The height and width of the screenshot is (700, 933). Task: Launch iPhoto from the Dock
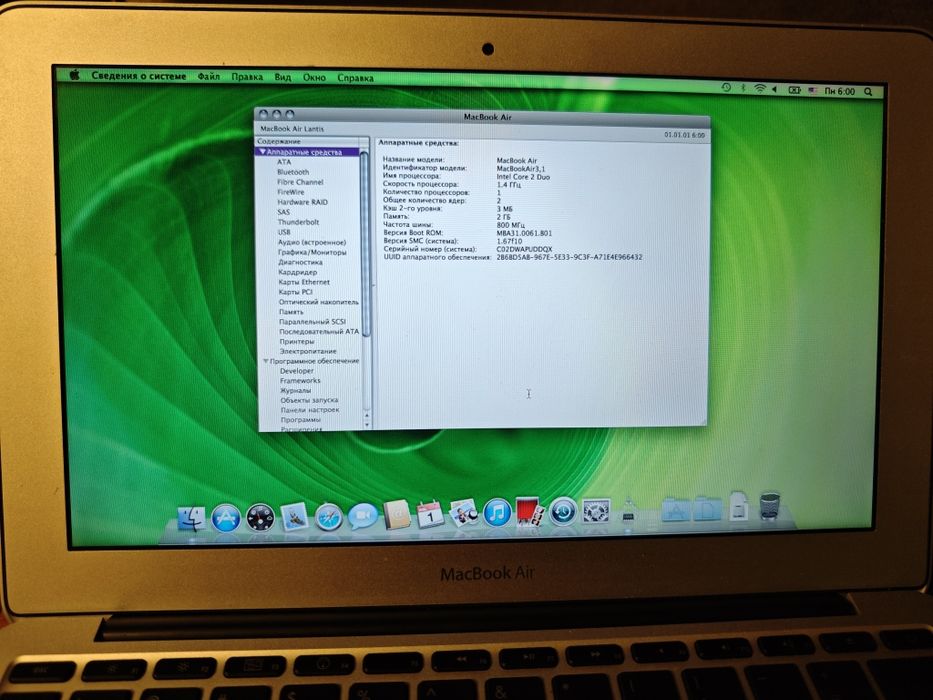coord(464,513)
